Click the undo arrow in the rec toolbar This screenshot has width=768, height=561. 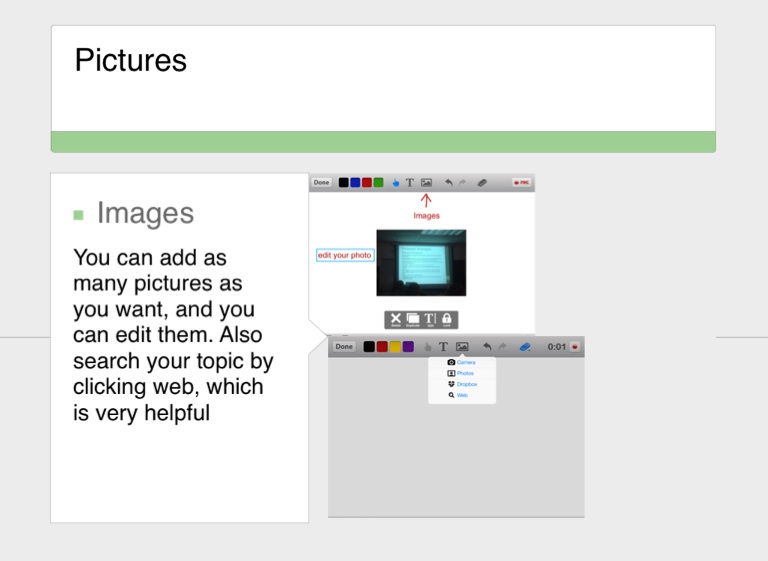coord(449,183)
